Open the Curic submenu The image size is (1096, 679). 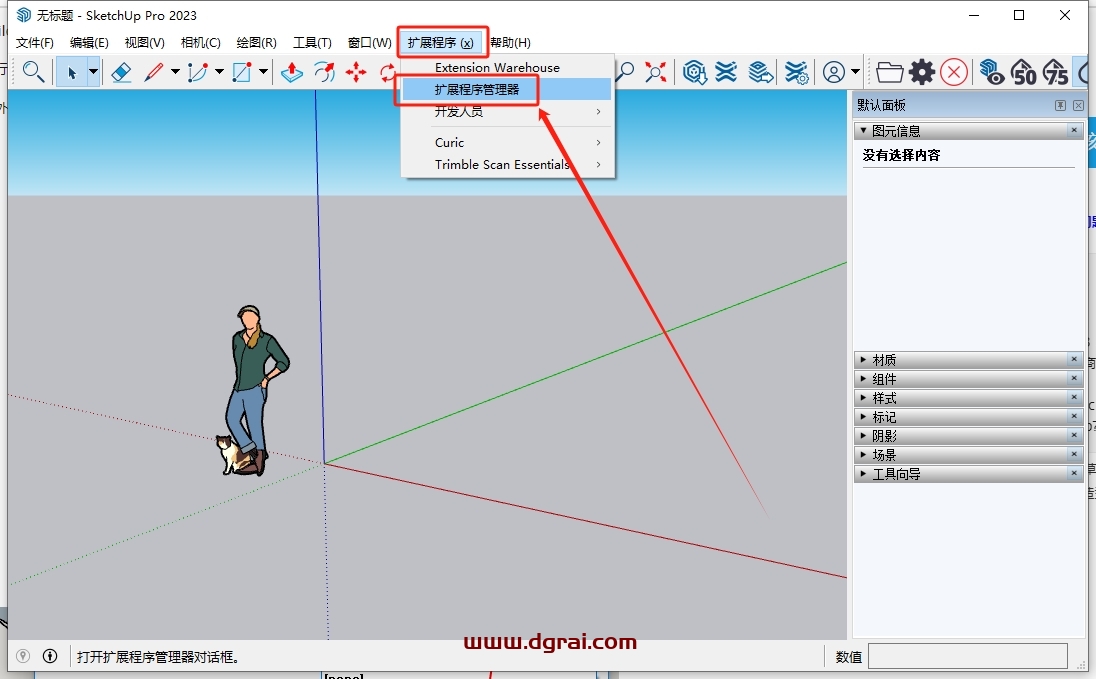tap(507, 143)
